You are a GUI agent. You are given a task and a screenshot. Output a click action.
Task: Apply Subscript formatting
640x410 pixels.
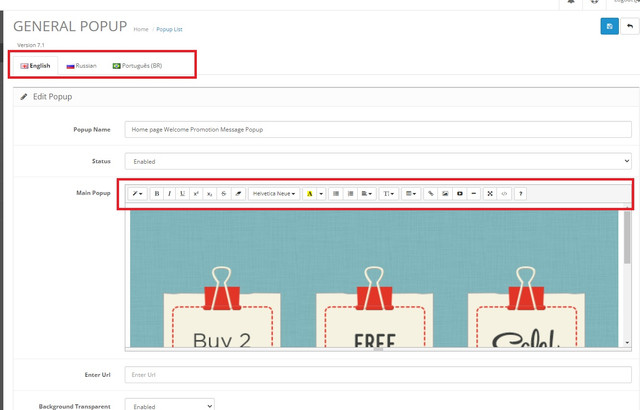pyautogui.click(x=209, y=194)
